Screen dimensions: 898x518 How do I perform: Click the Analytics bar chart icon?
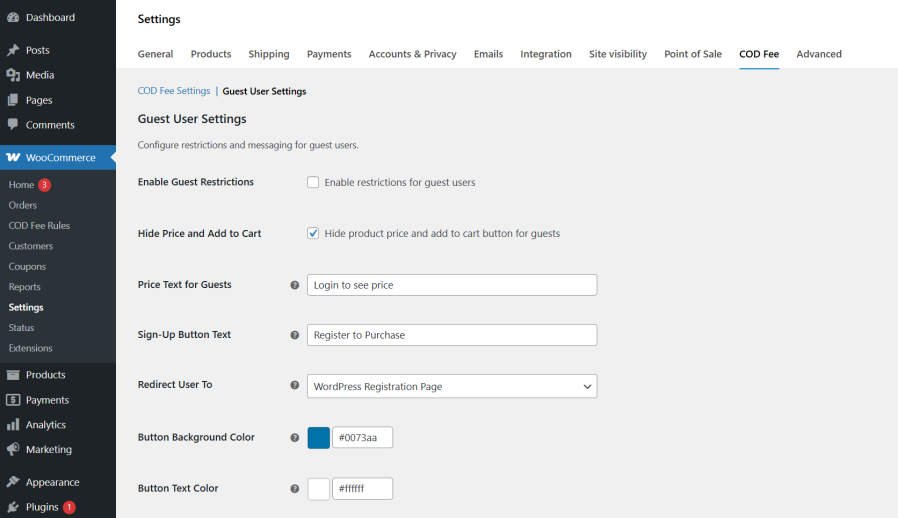[13, 425]
